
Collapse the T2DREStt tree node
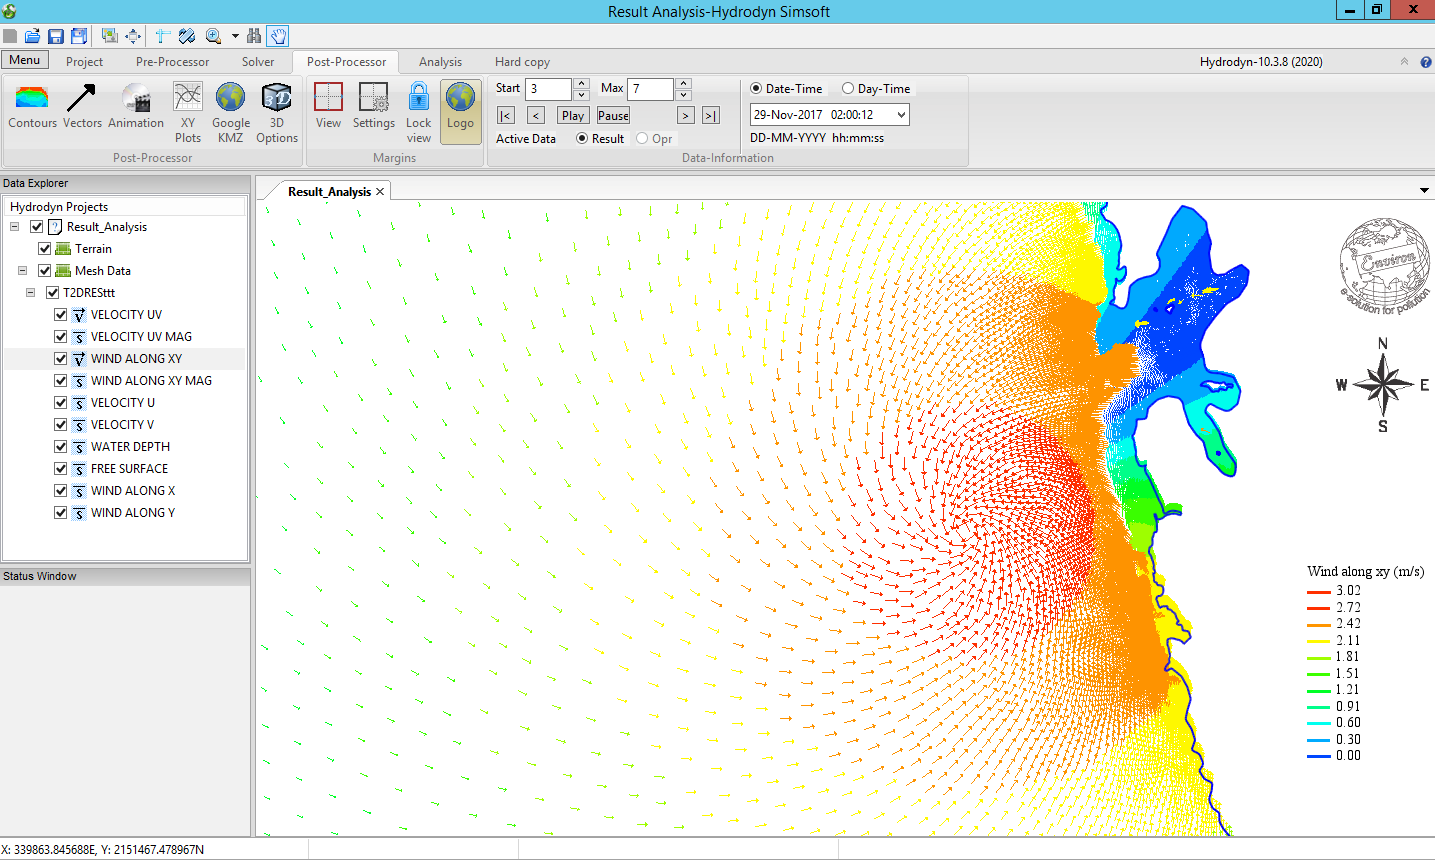(x=30, y=293)
